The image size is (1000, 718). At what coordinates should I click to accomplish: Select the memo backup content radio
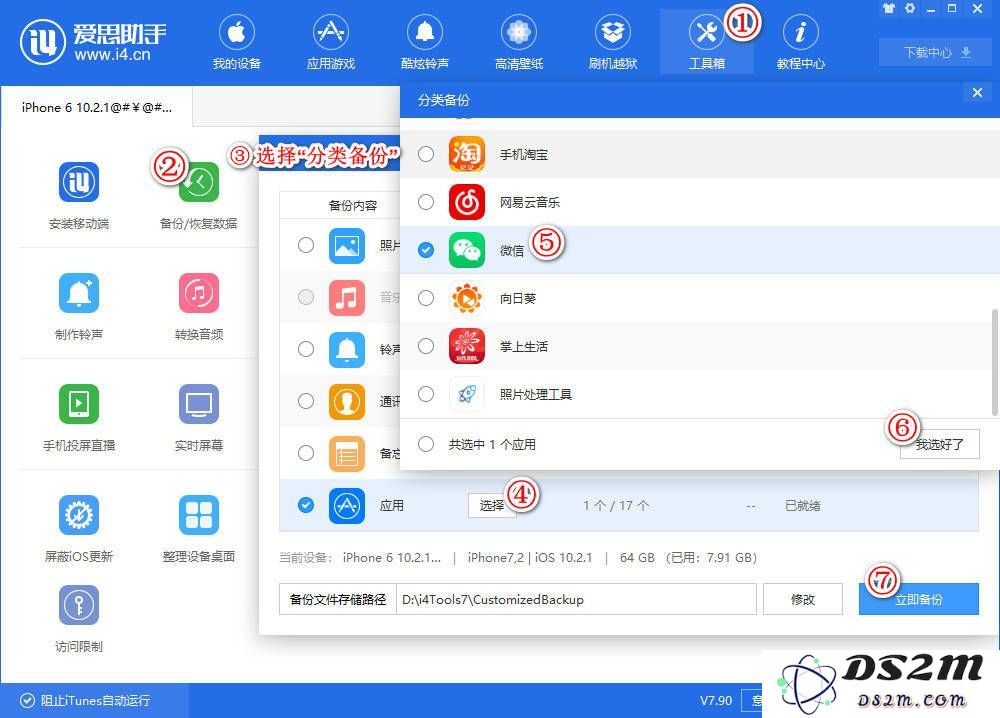[x=306, y=453]
